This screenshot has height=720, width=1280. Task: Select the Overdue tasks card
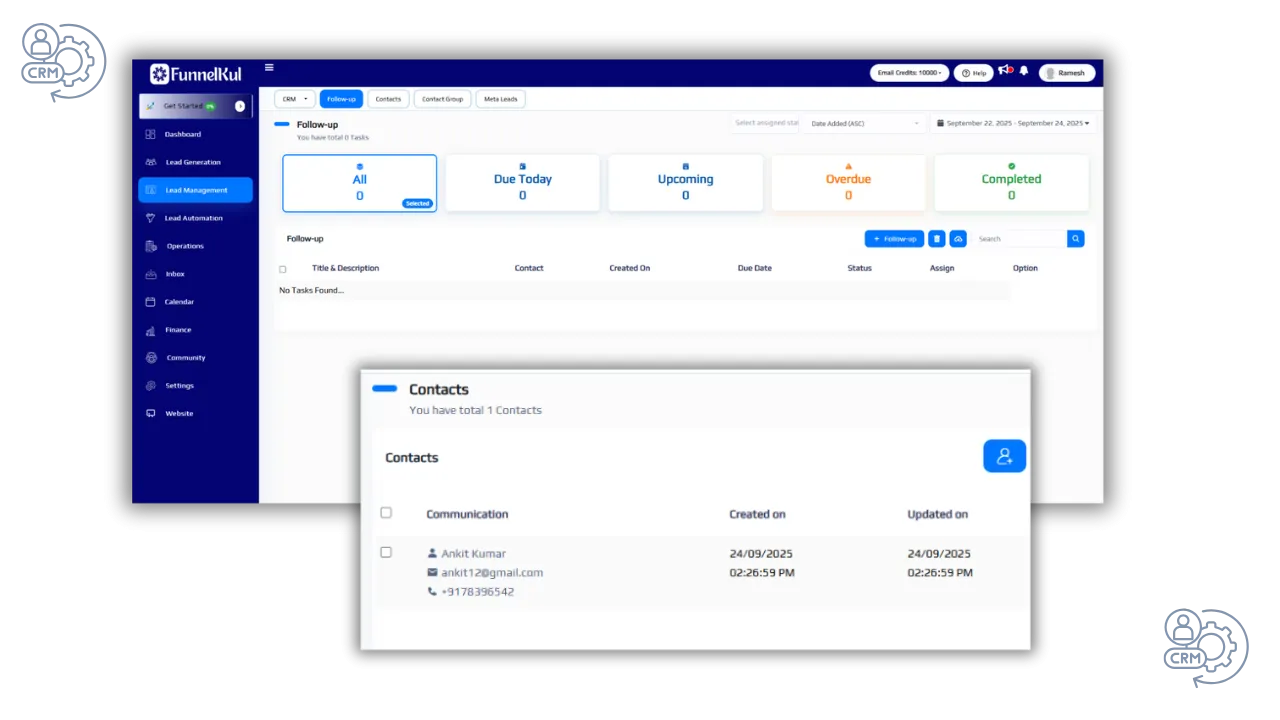pos(848,183)
